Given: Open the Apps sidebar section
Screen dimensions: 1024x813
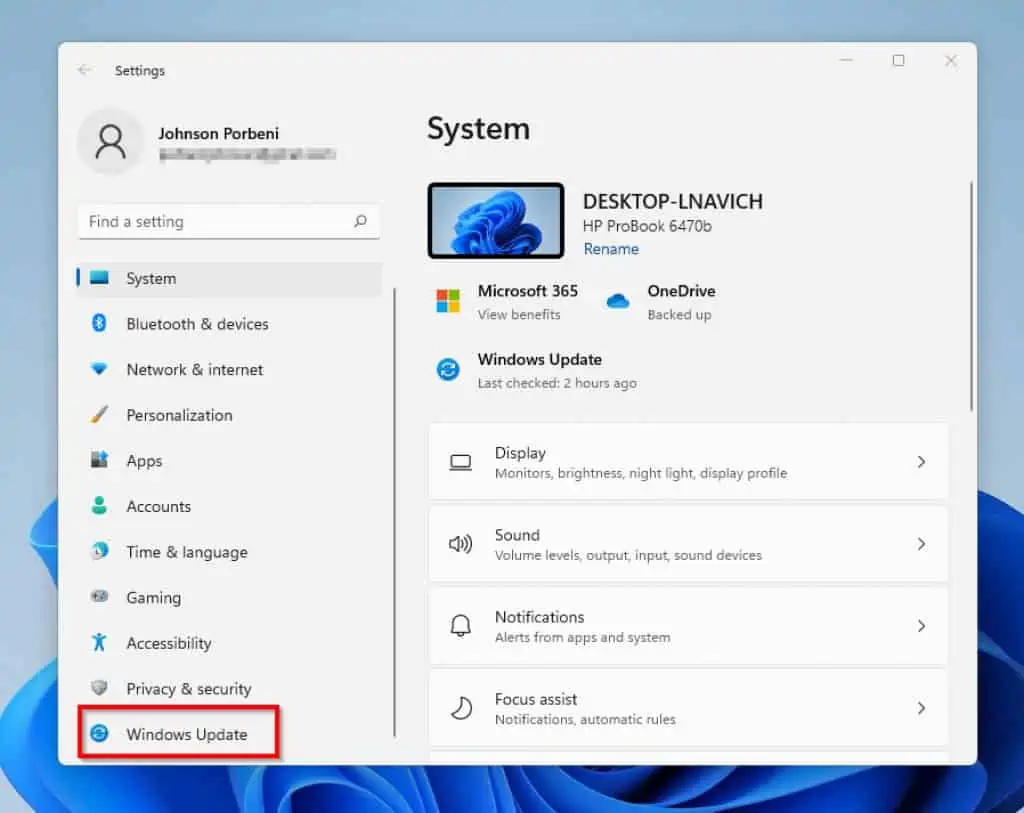Looking at the screenshot, I should (144, 460).
